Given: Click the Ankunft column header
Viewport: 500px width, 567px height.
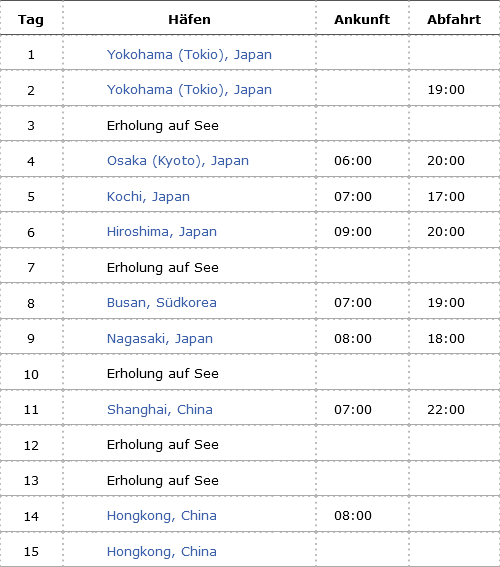Looking at the screenshot, I should [x=362, y=20].
